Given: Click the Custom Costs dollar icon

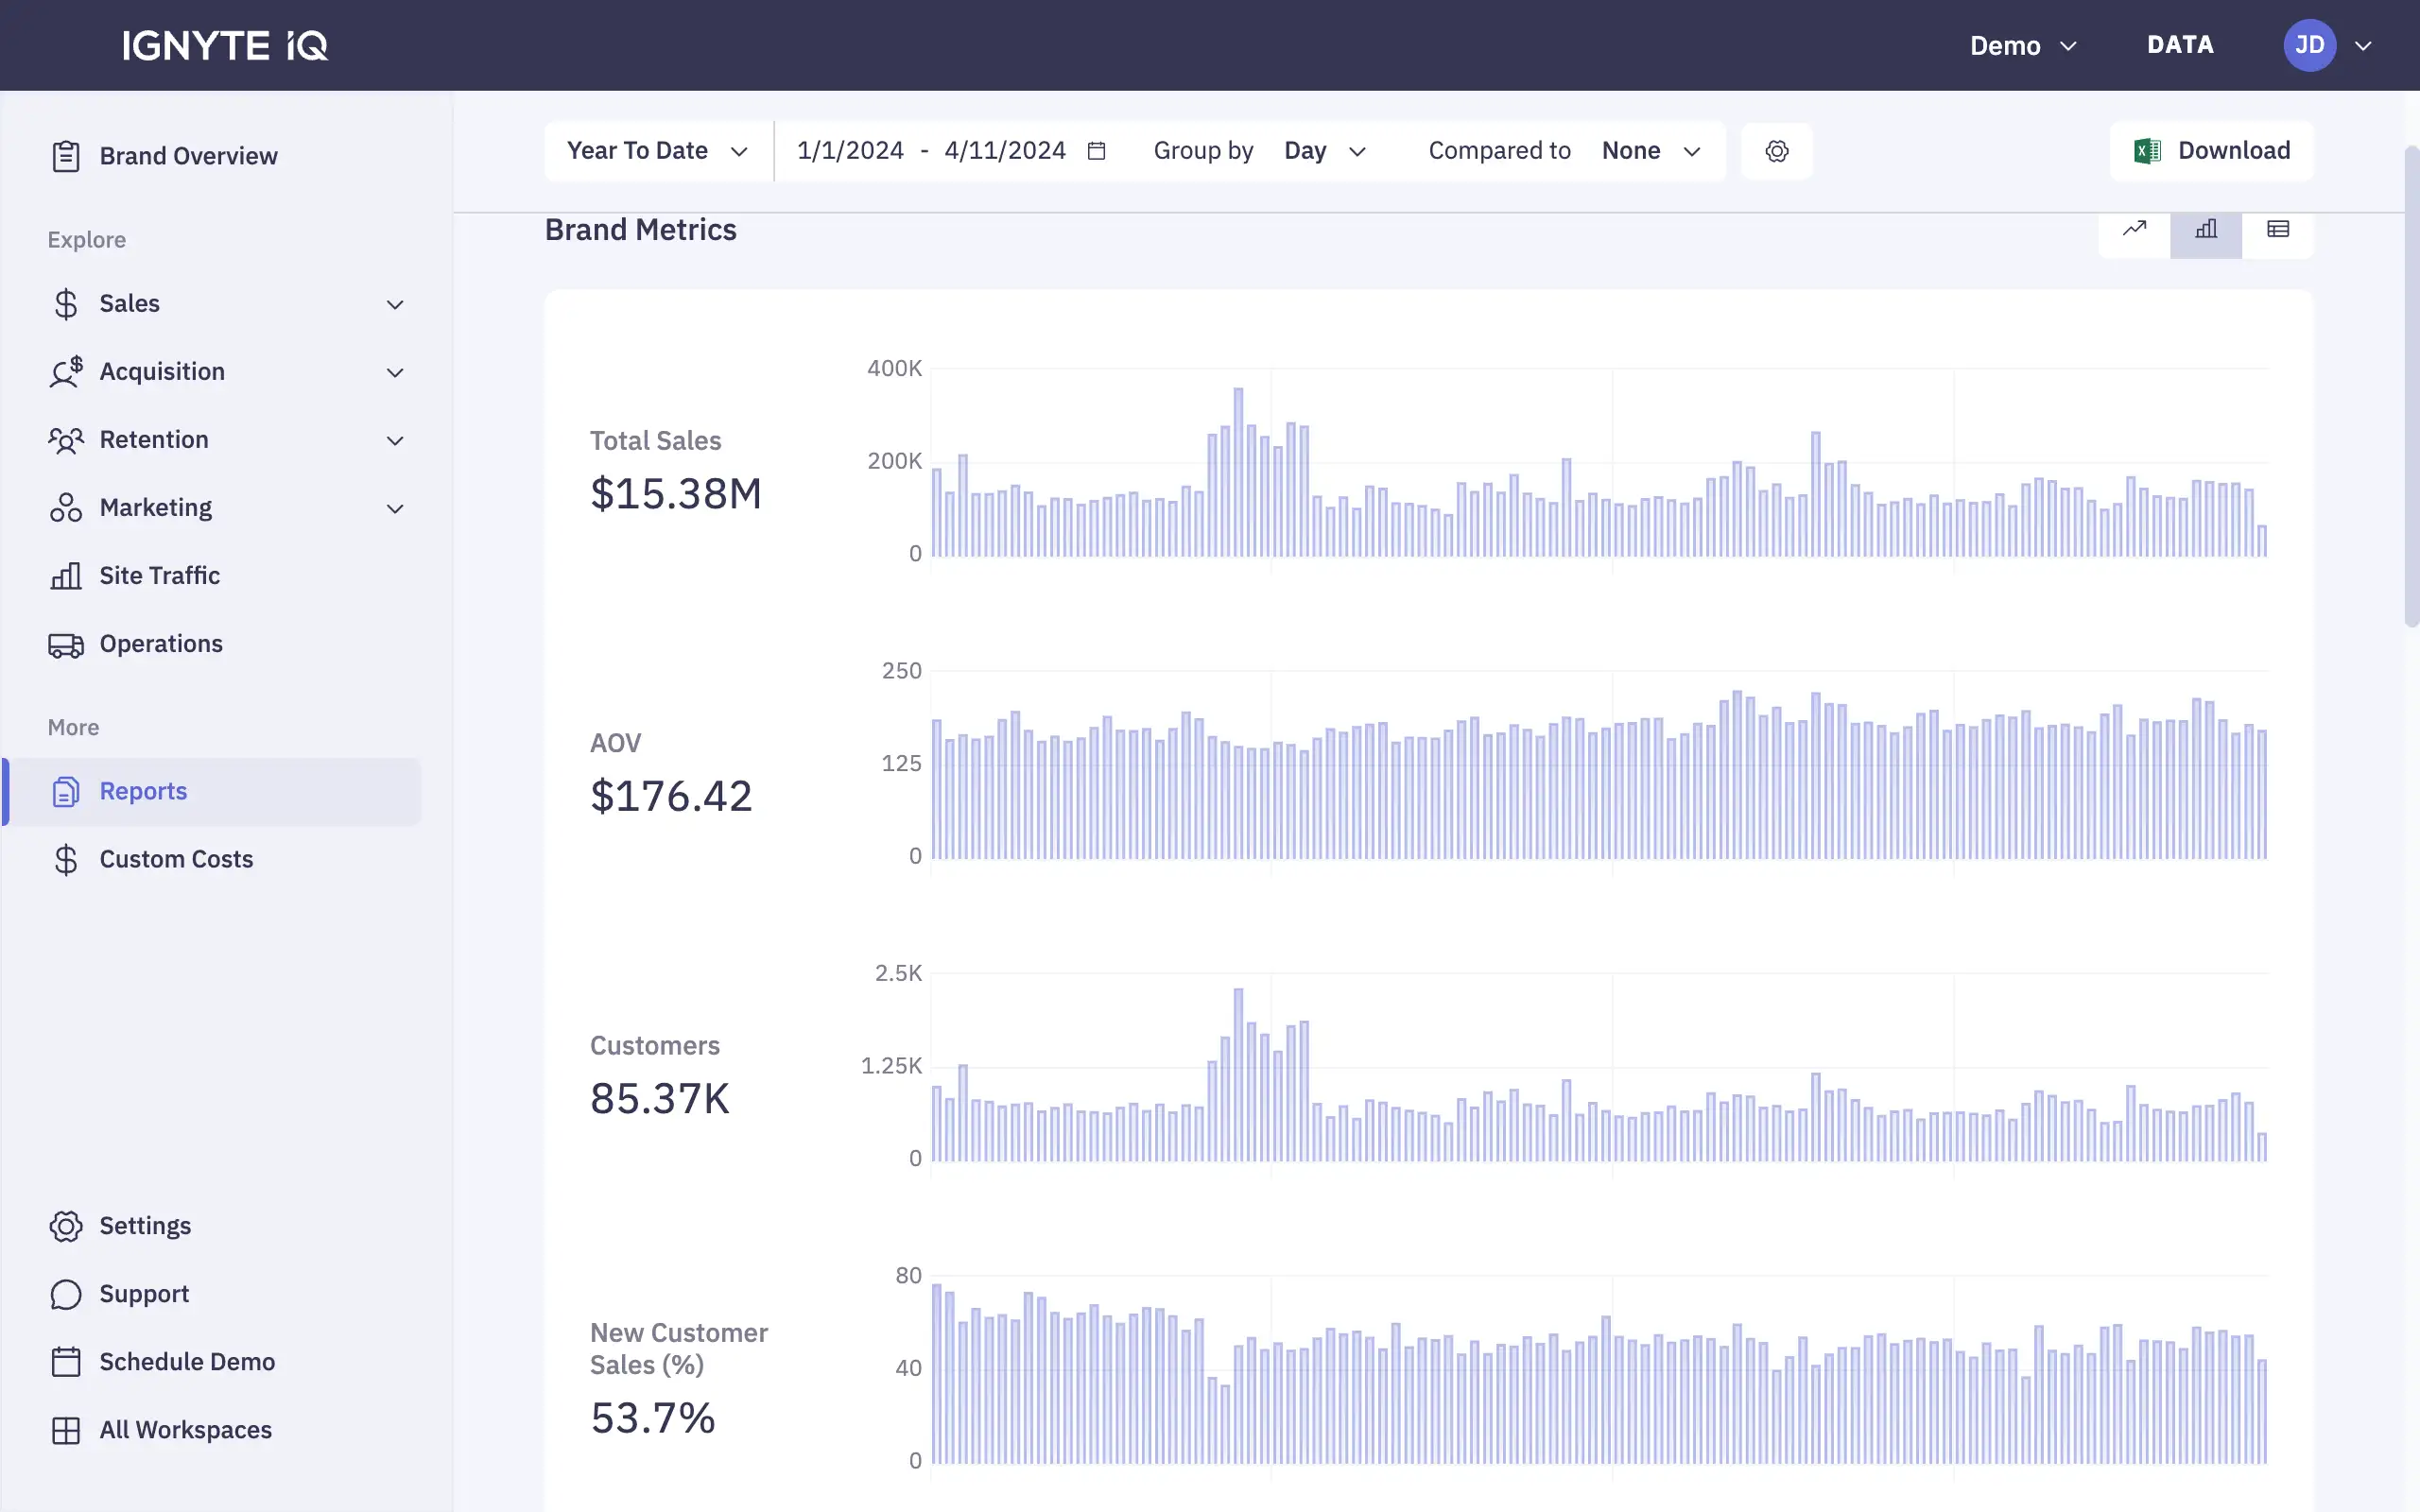Looking at the screenshot, I should click(66, 860).
